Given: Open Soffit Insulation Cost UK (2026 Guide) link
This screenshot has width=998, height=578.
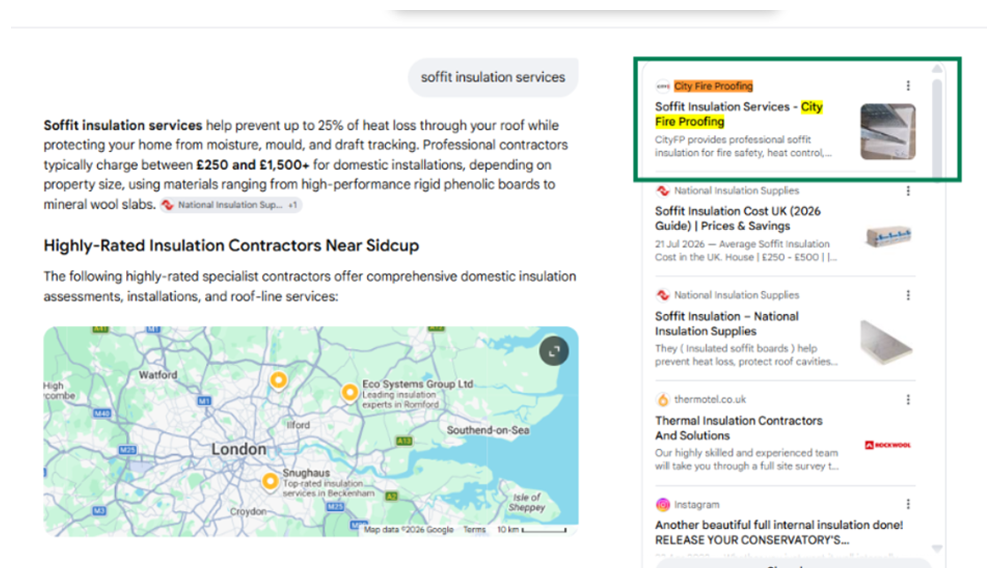Looking at the screenshot, I should pyautogui.click(x=738, y=218).
